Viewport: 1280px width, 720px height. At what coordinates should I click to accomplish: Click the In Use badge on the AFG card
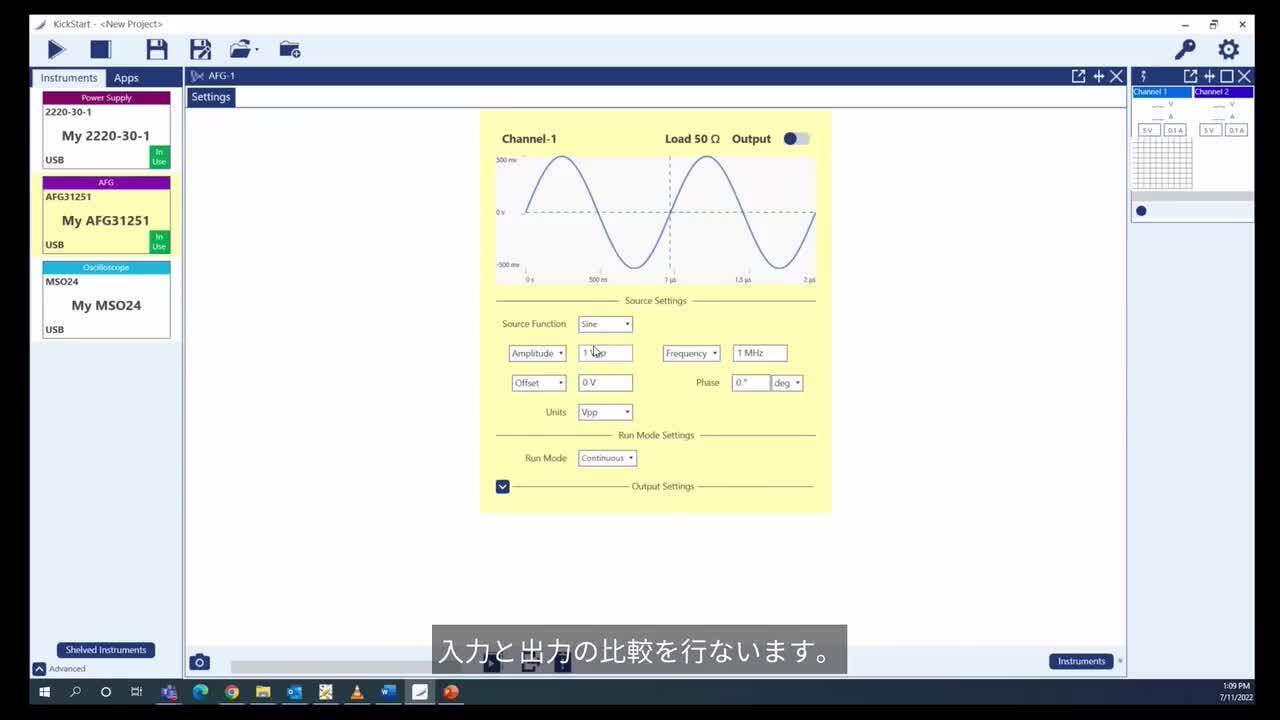pos(159,242)
